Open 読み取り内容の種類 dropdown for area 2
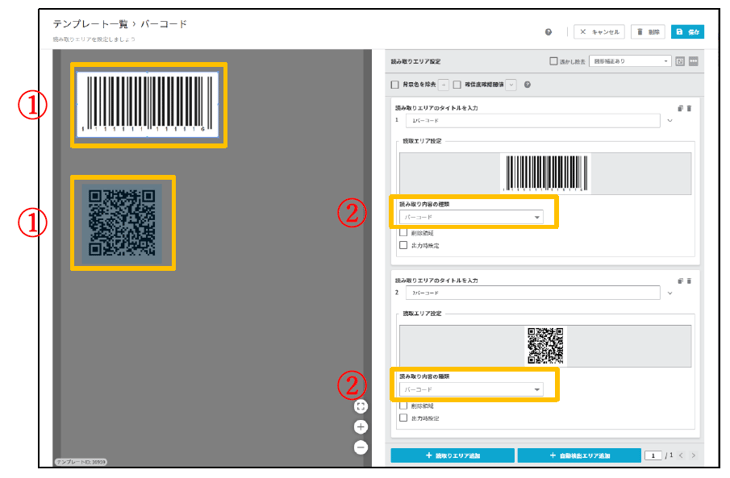 470,389
